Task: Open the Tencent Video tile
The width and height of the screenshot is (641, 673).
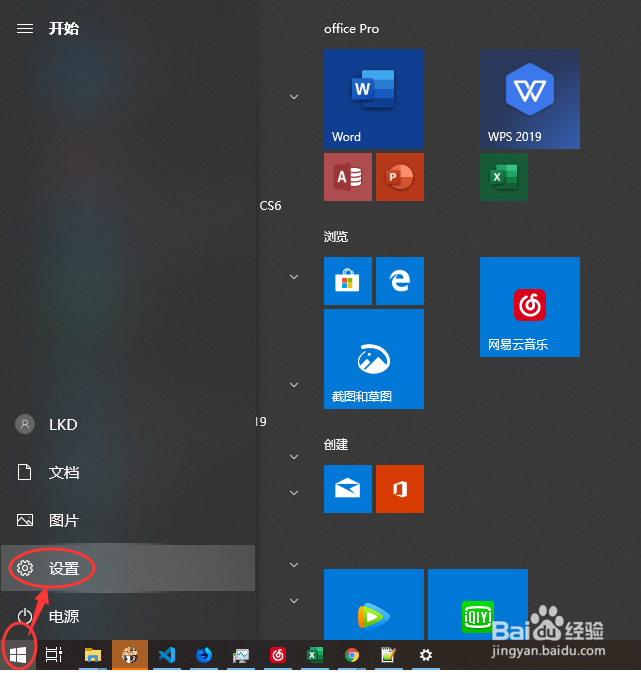Action: click(x=374, y=604)
